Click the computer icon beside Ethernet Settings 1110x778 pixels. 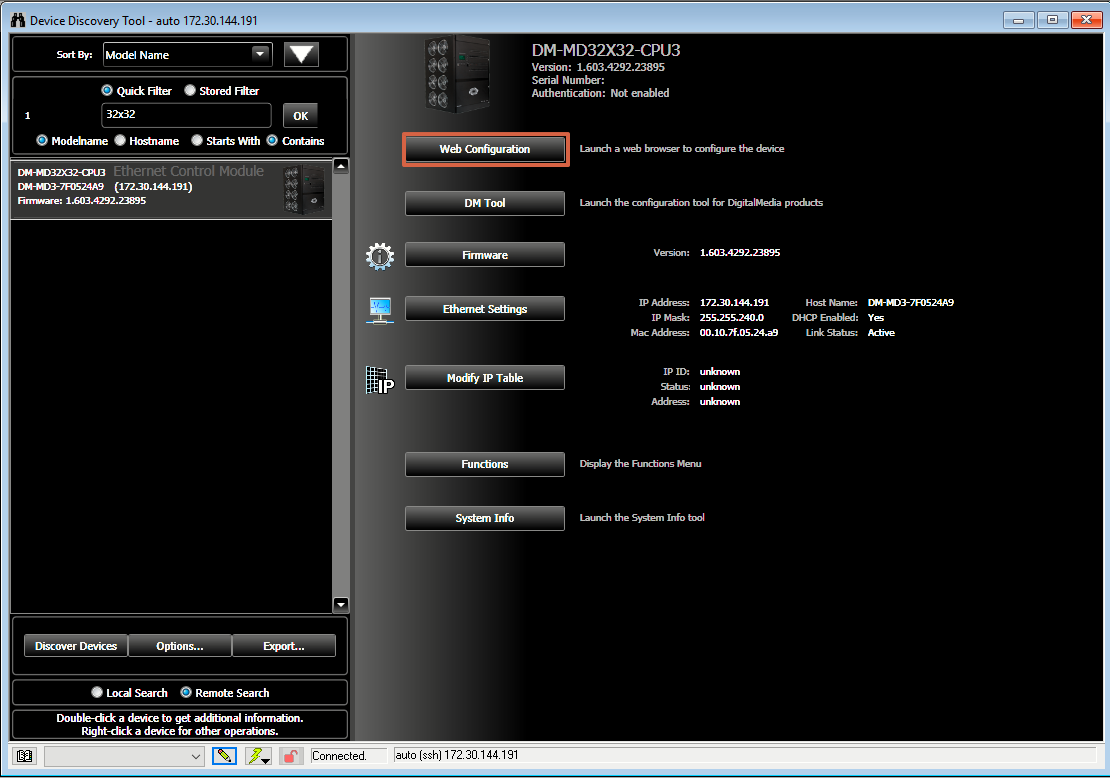380,310
